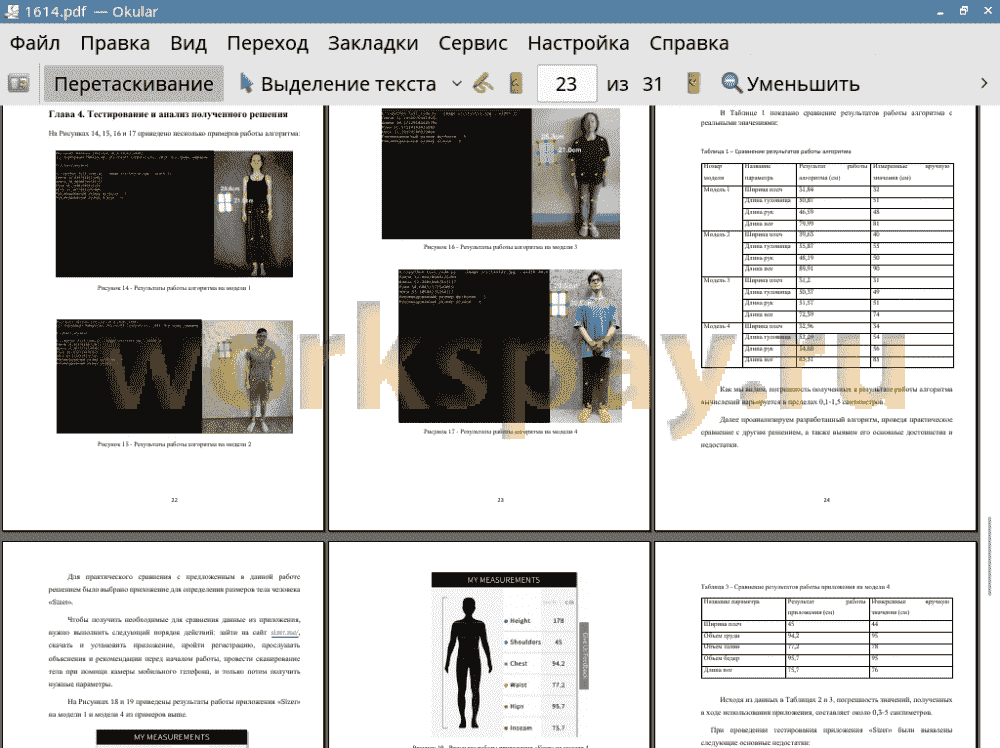1000x748 pixels.
Task: Open the Справка menu
Action: pos(689,43)
